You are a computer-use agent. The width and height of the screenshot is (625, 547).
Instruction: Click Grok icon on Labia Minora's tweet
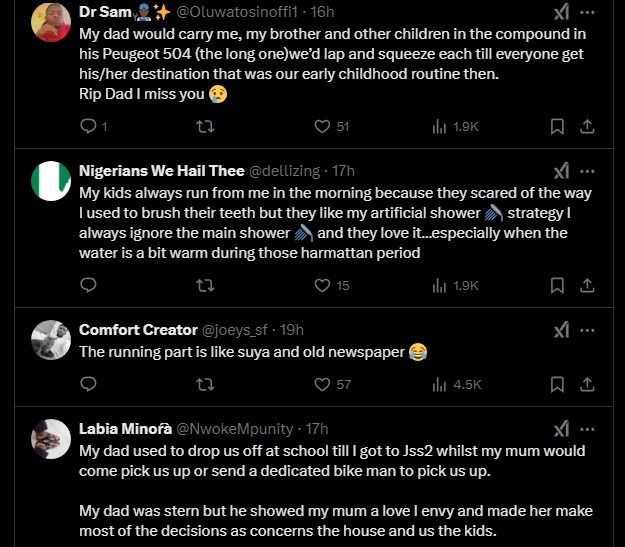tap(562, 428)
